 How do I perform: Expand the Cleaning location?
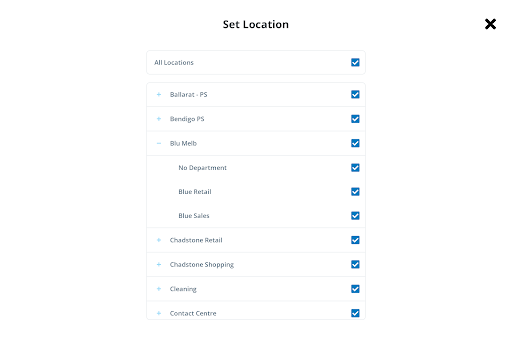[159, 289]
